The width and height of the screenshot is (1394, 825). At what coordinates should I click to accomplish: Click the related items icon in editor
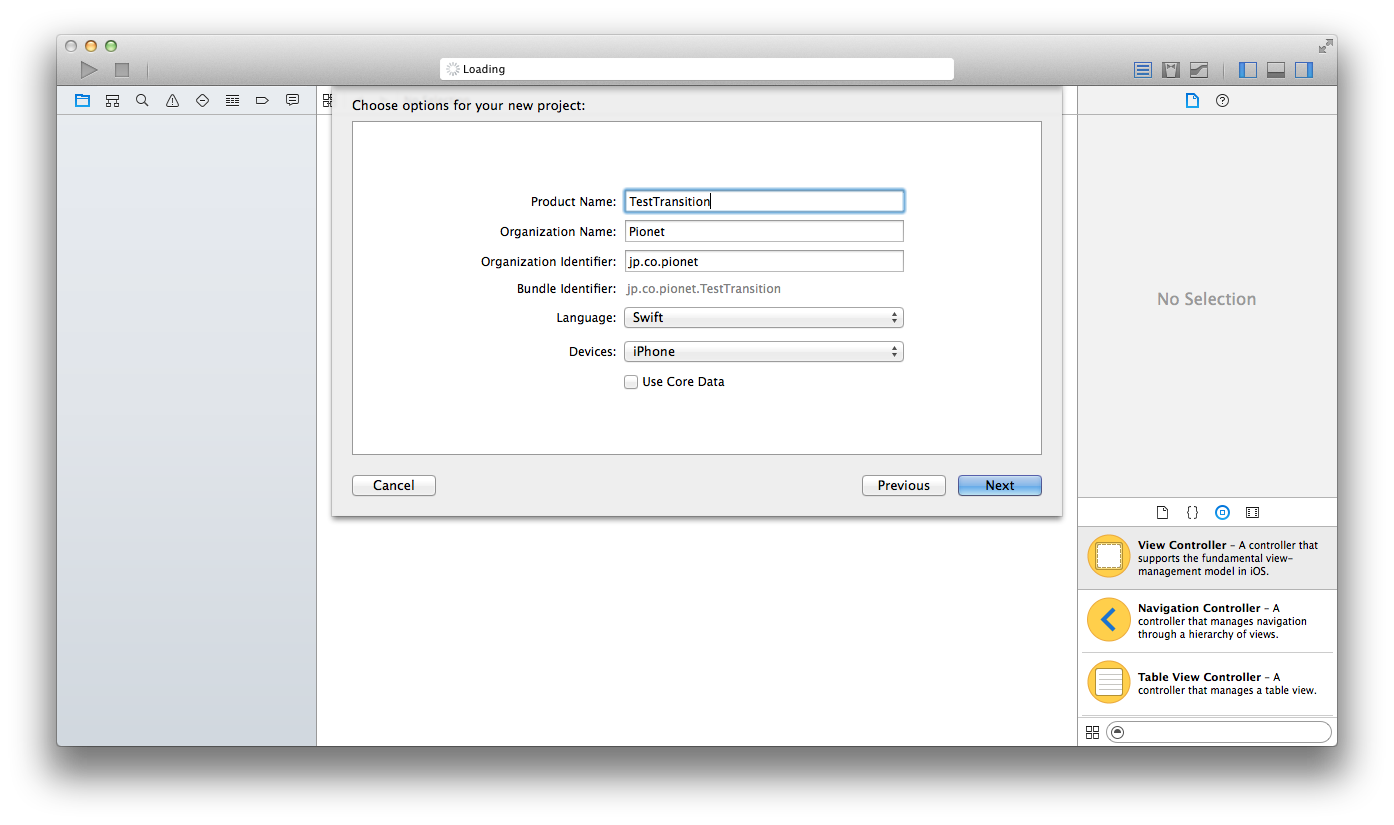point(326,100)
